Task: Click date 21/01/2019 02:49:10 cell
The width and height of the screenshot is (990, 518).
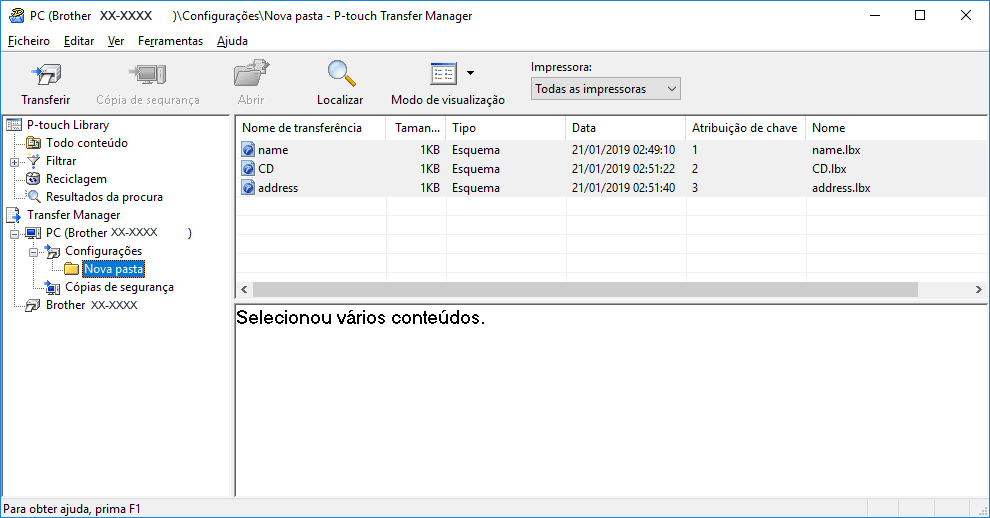Action: [x=623, y=150]
